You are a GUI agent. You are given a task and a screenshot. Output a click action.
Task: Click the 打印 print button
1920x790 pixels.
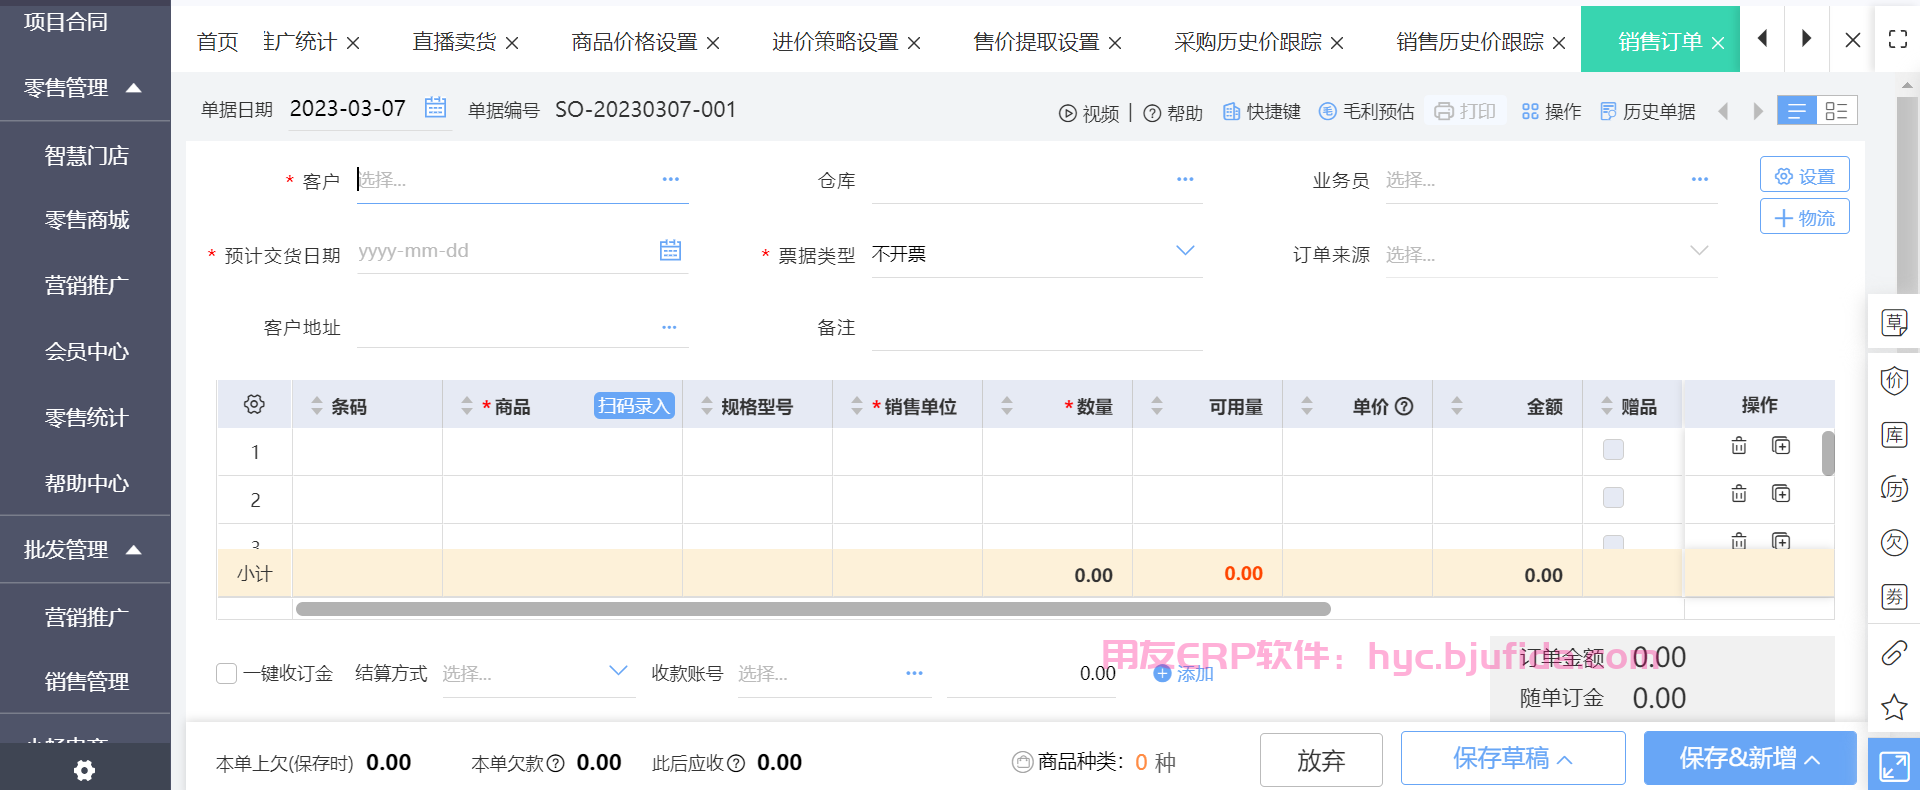(x=1465, y=111)
